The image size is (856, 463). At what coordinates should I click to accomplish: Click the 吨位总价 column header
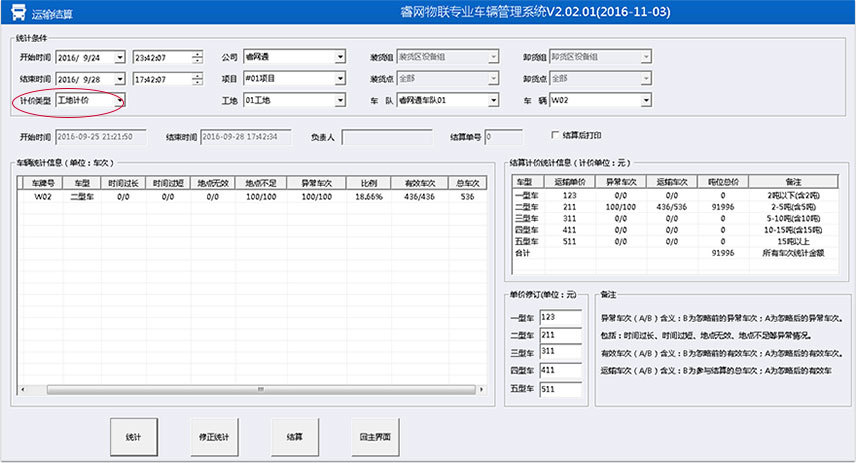[x=723, y=182]
